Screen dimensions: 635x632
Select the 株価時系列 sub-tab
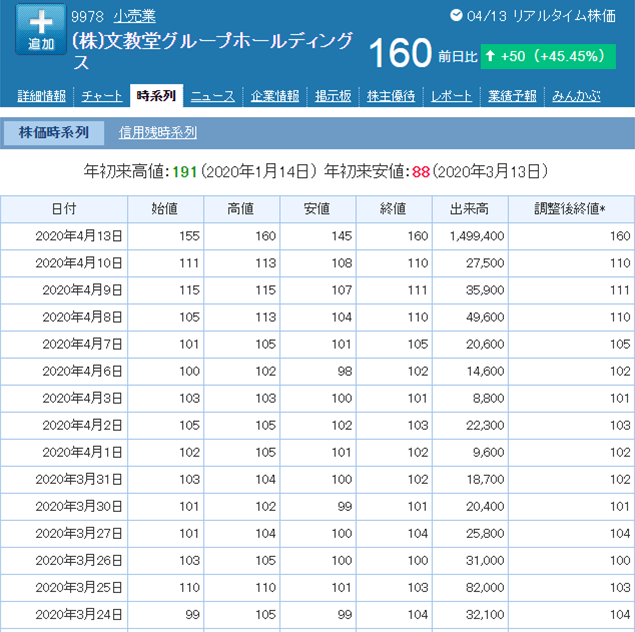tap(54, 132)
